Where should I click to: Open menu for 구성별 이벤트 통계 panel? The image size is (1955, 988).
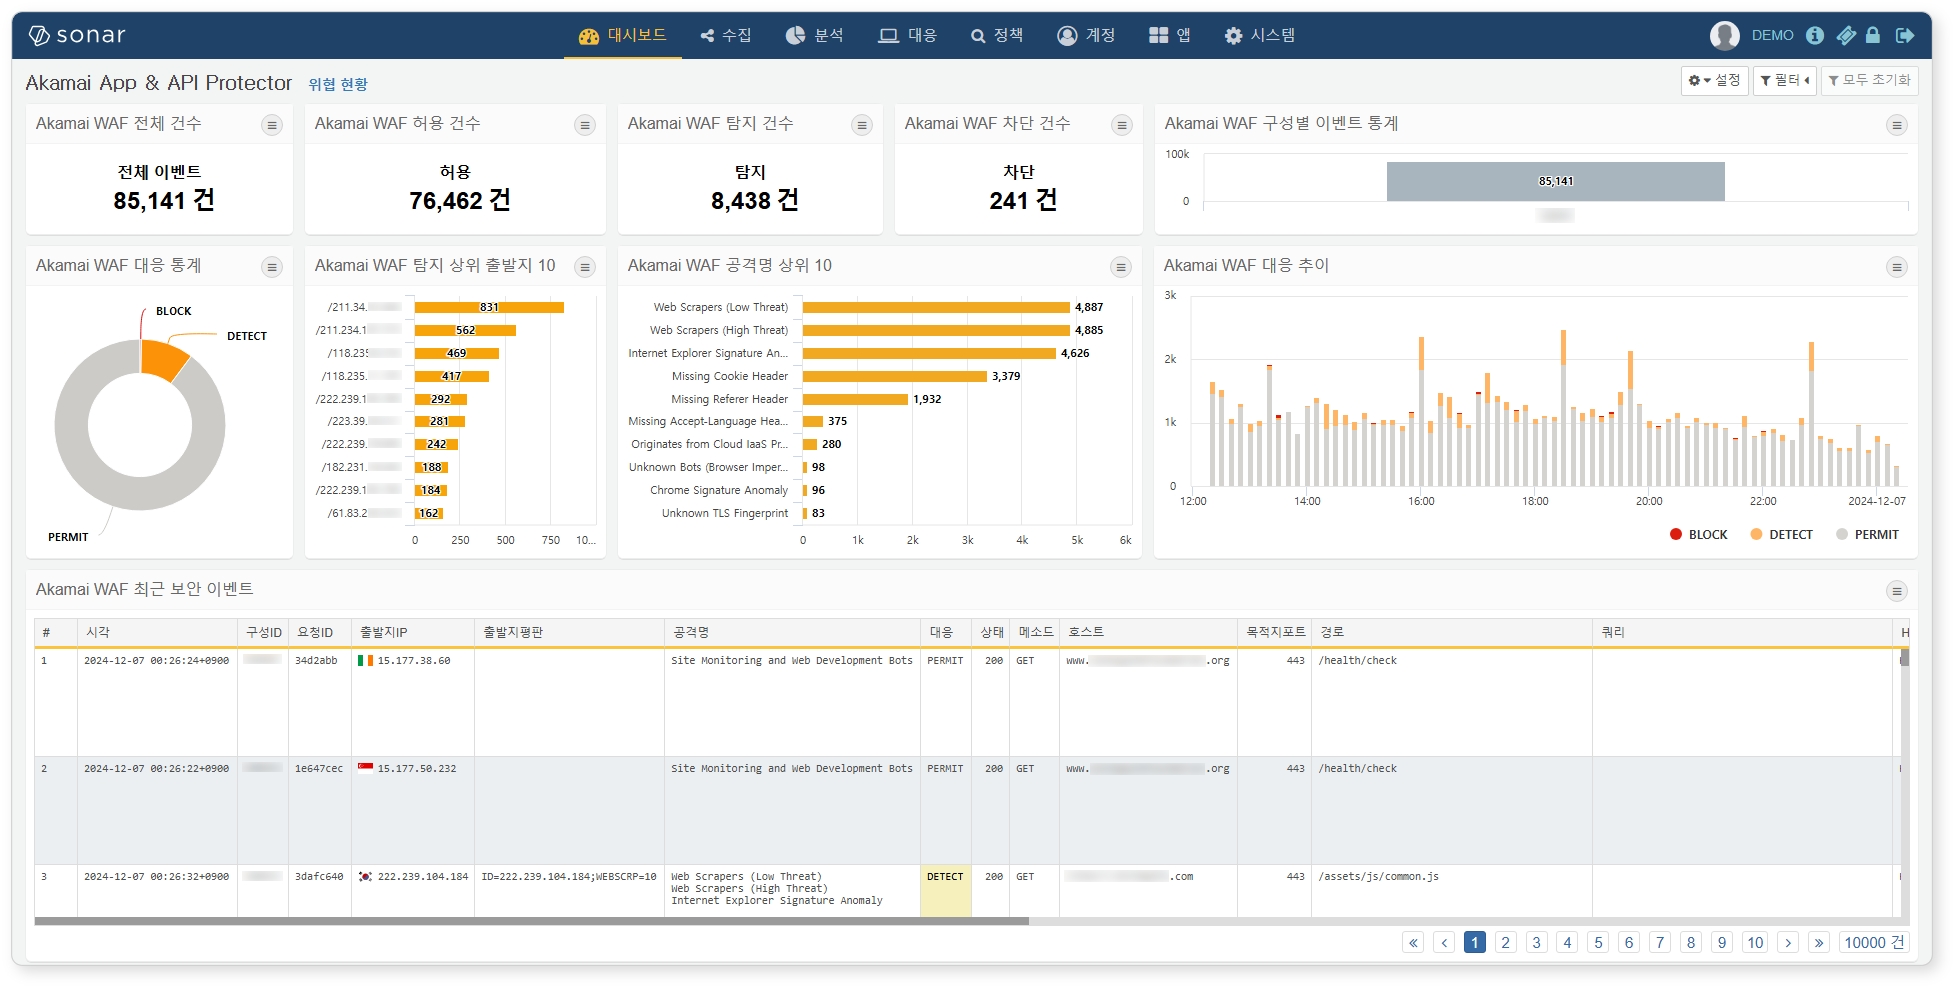pyautogui.click(x=1896, y=125)
